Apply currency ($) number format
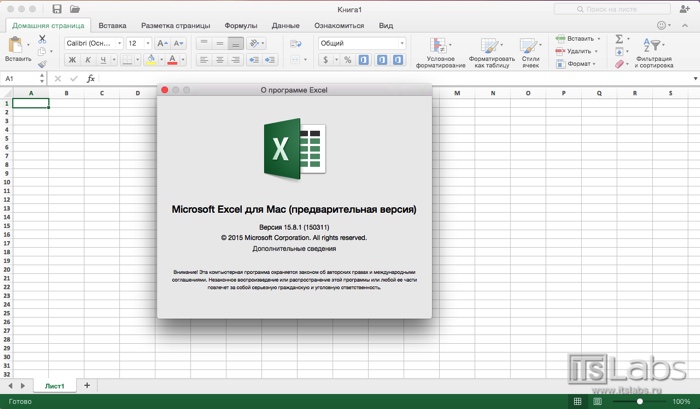 (325, 60)
